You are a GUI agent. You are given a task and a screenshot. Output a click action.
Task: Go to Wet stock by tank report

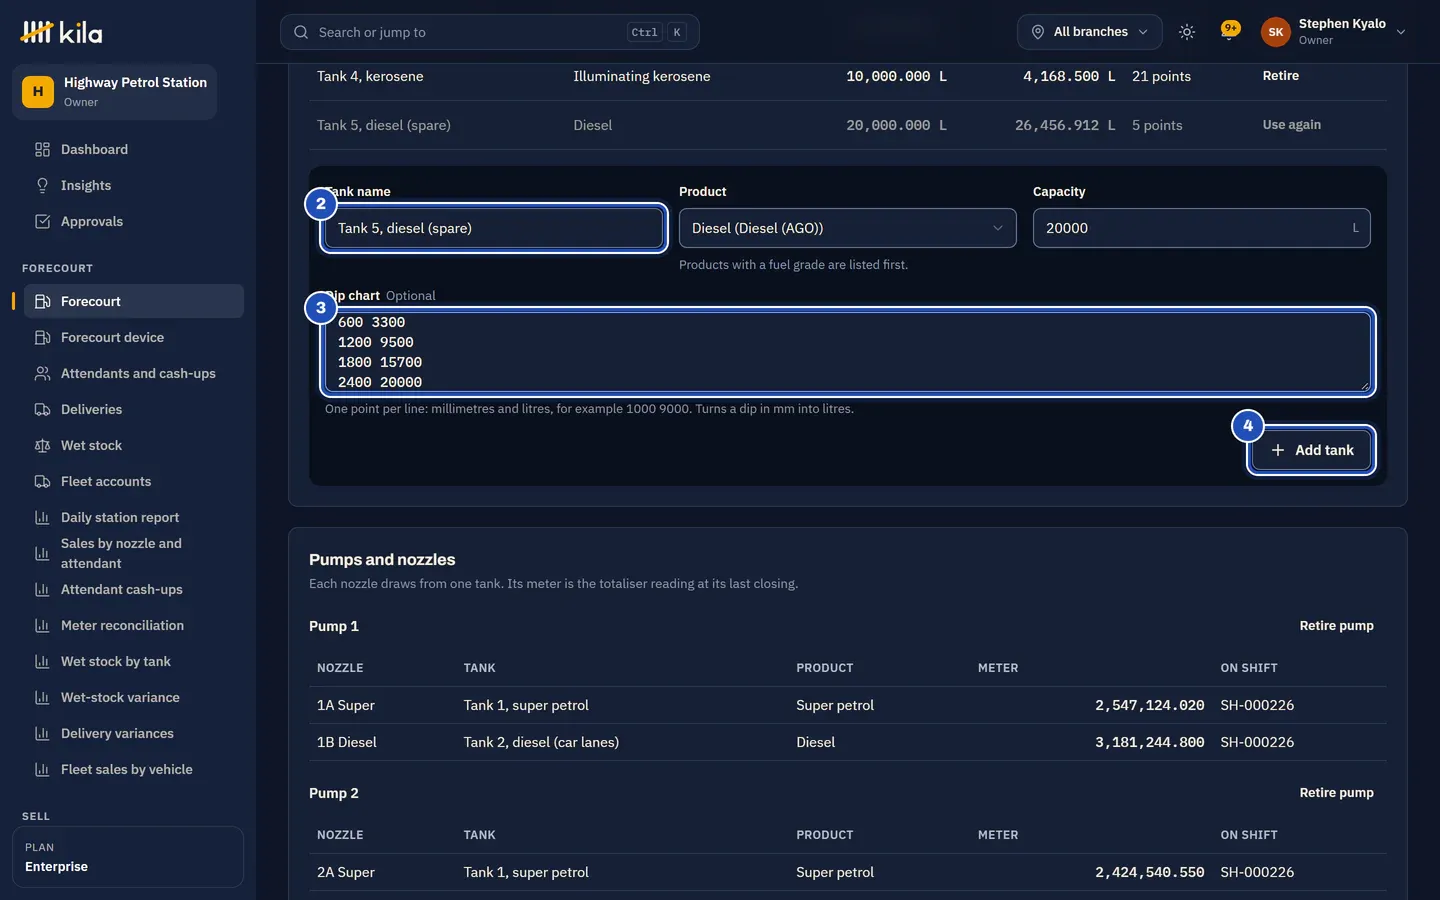pyautogui.click(x=134, y=661)
